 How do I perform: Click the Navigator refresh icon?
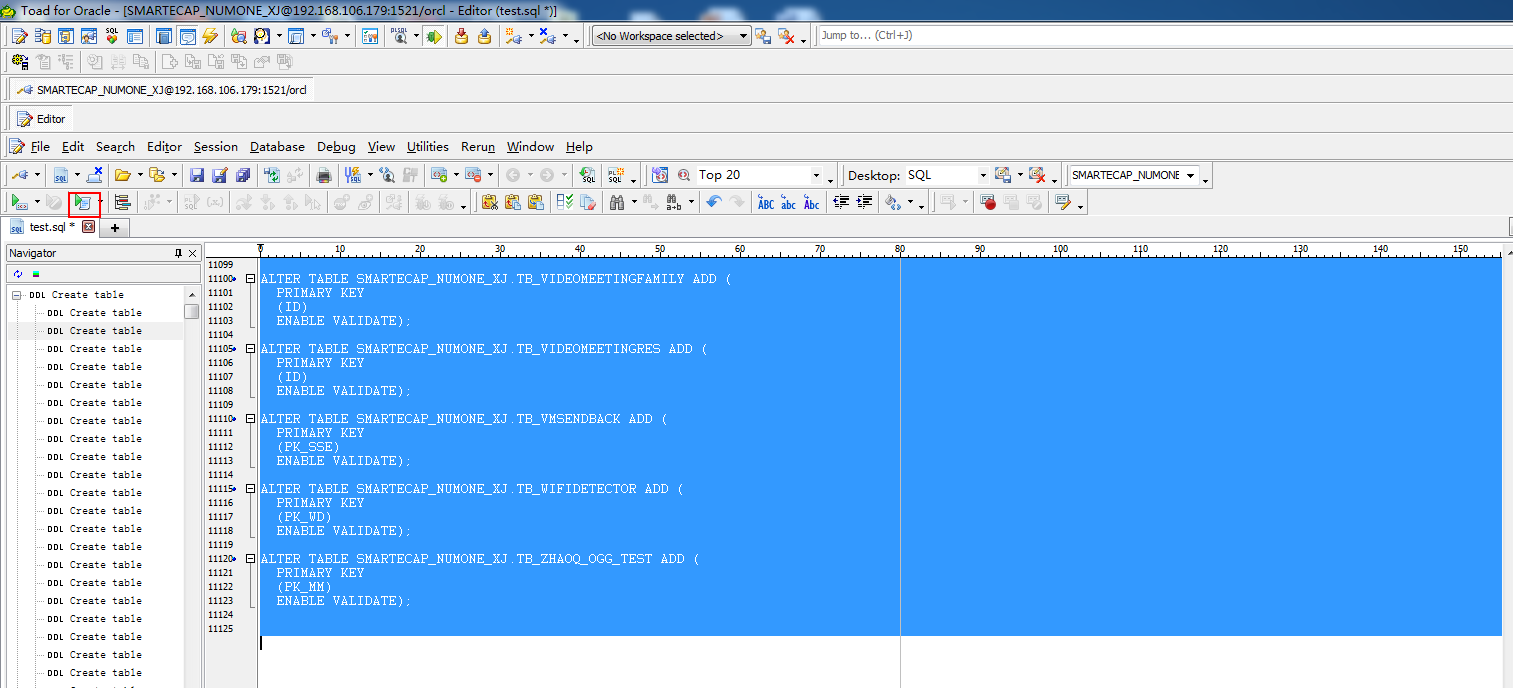(18, 274)
